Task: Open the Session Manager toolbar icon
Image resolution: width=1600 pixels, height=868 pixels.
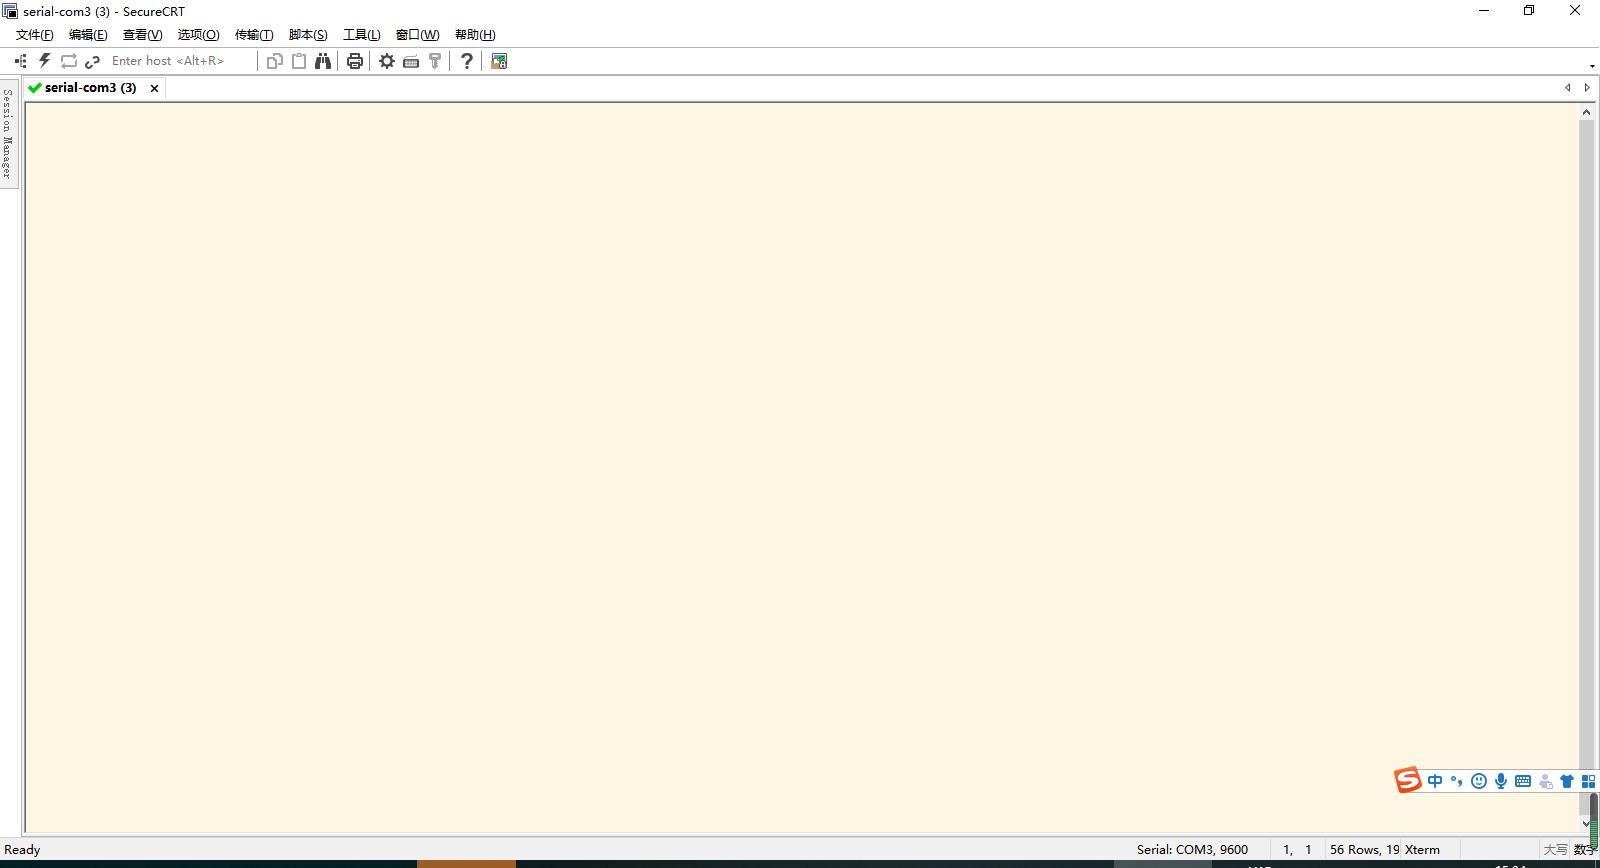Action: [20, 61]
